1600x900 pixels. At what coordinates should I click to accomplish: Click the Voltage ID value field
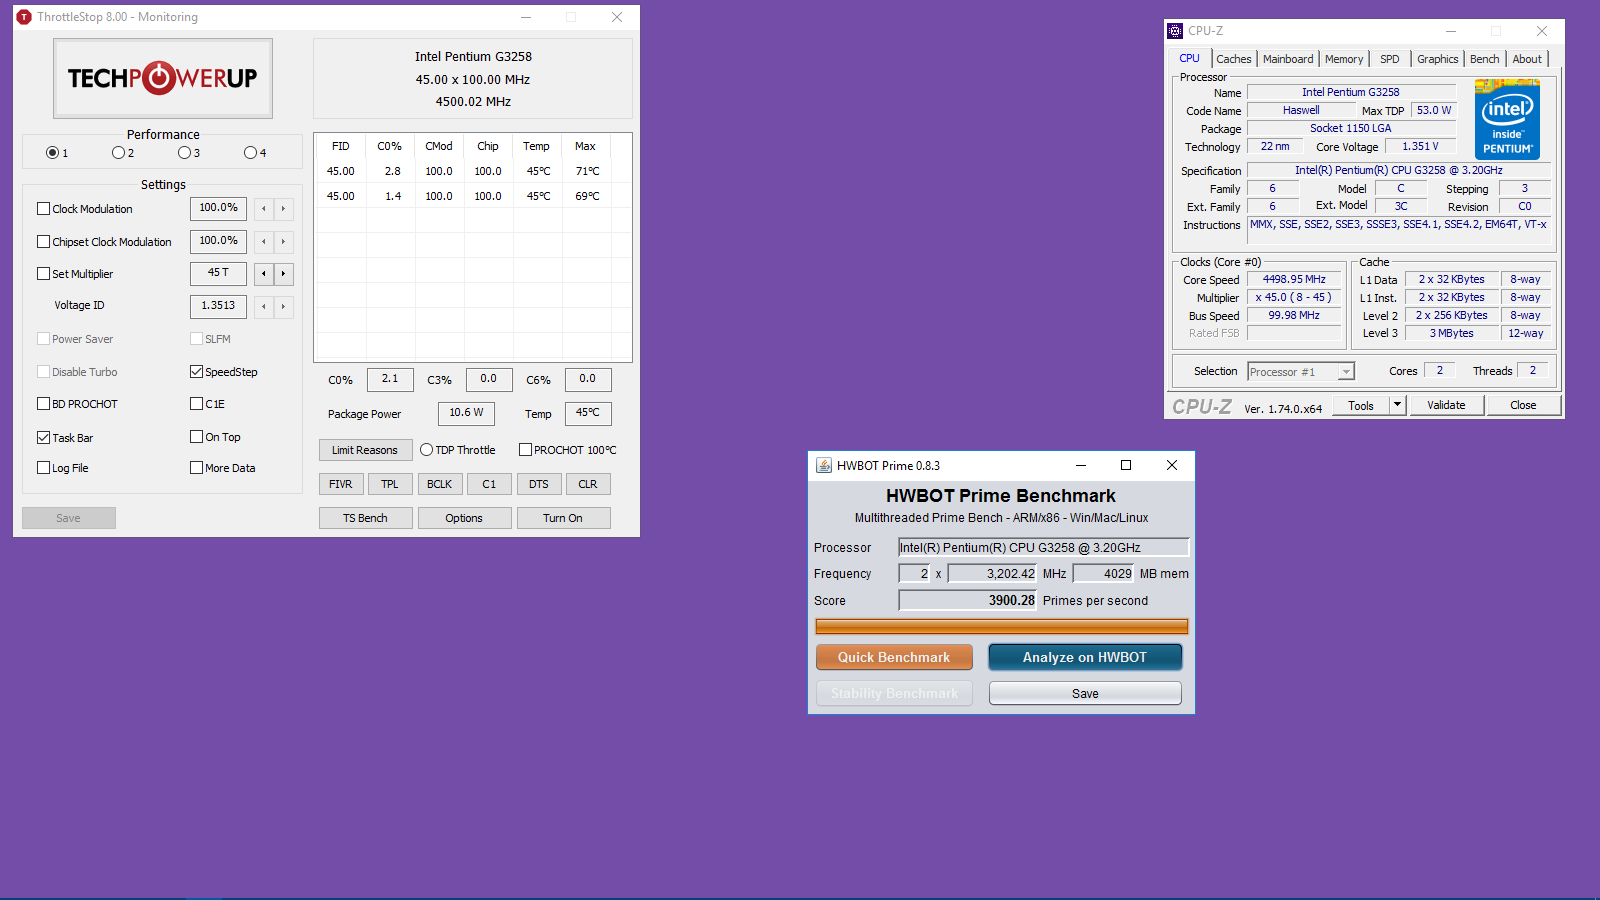[218, 306]
